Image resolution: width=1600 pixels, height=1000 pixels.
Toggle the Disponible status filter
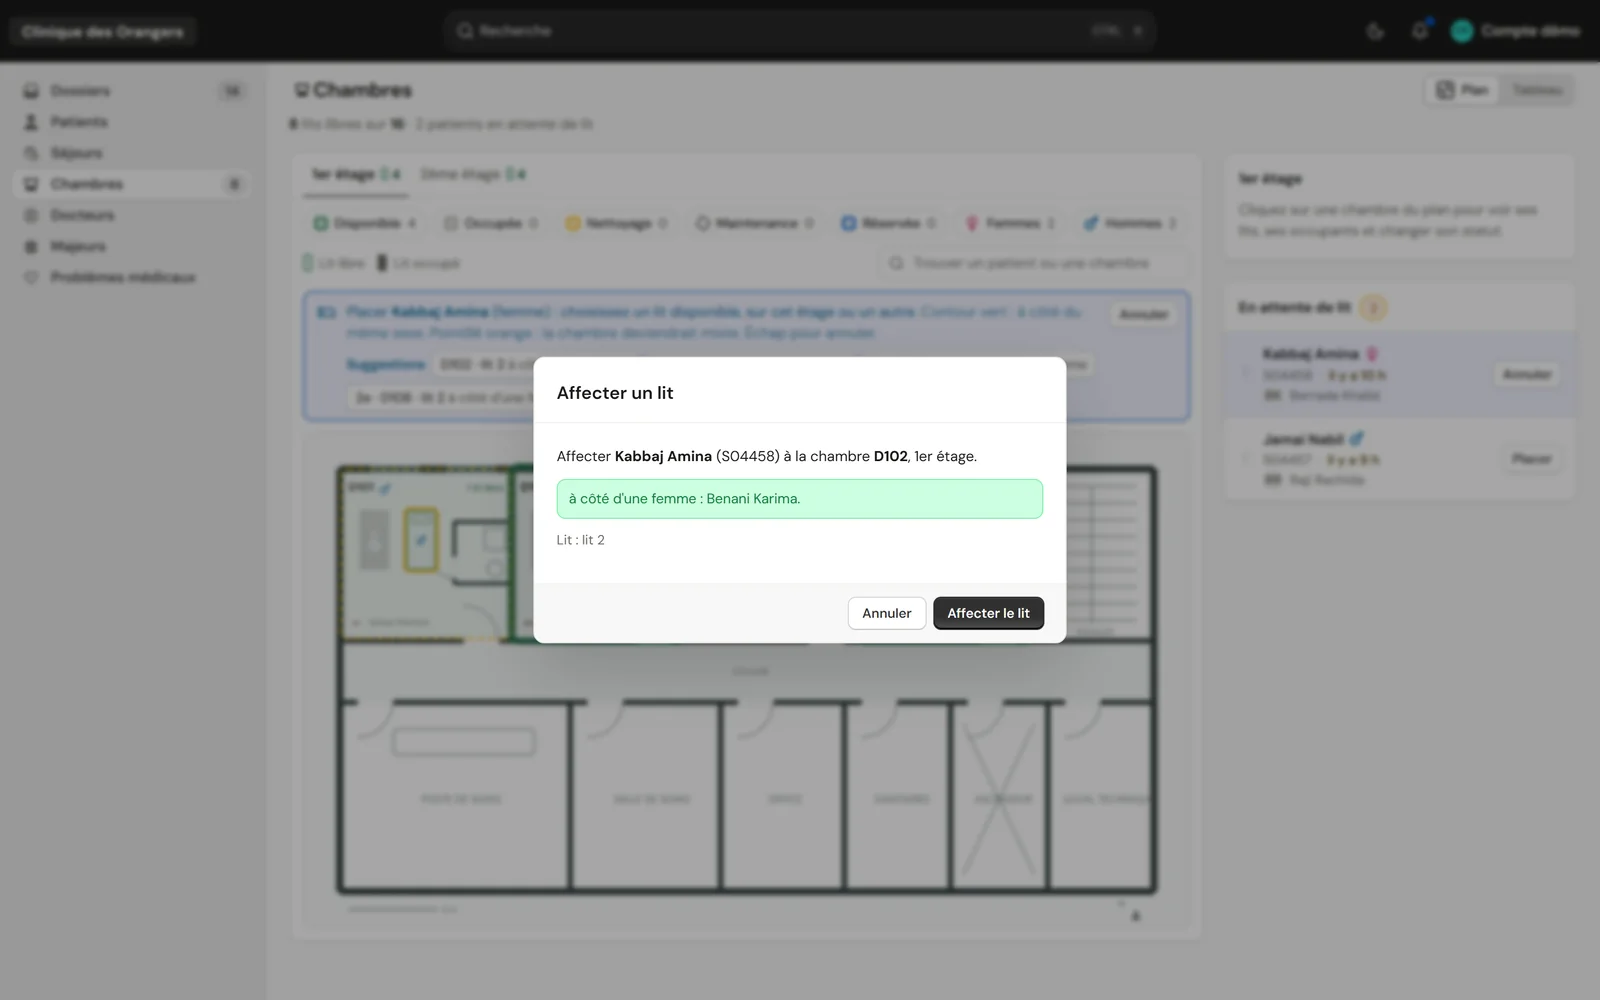coord(365,223)
